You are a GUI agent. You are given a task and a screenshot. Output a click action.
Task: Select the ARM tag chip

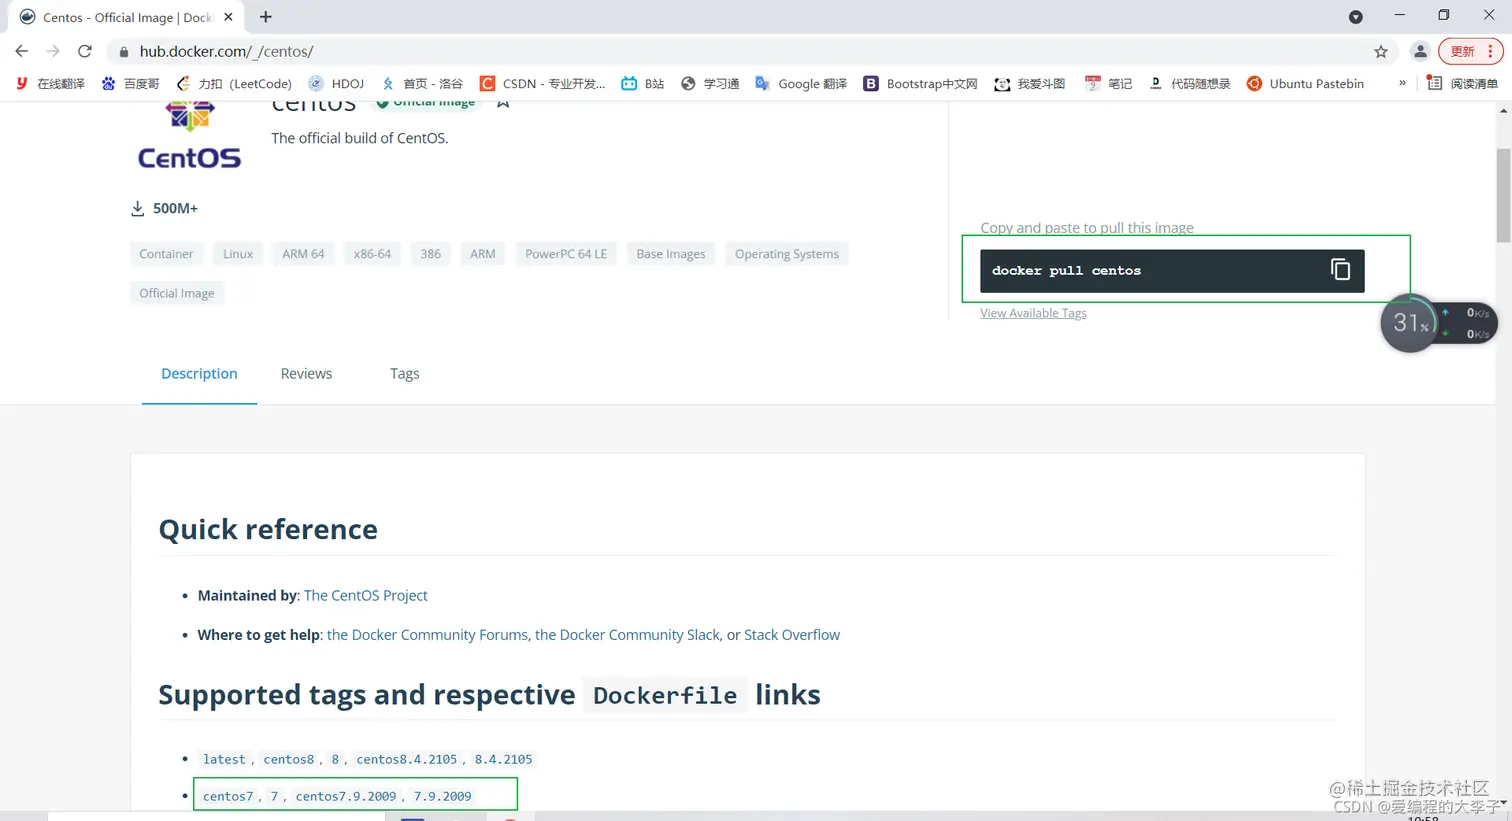coord(483,254)
